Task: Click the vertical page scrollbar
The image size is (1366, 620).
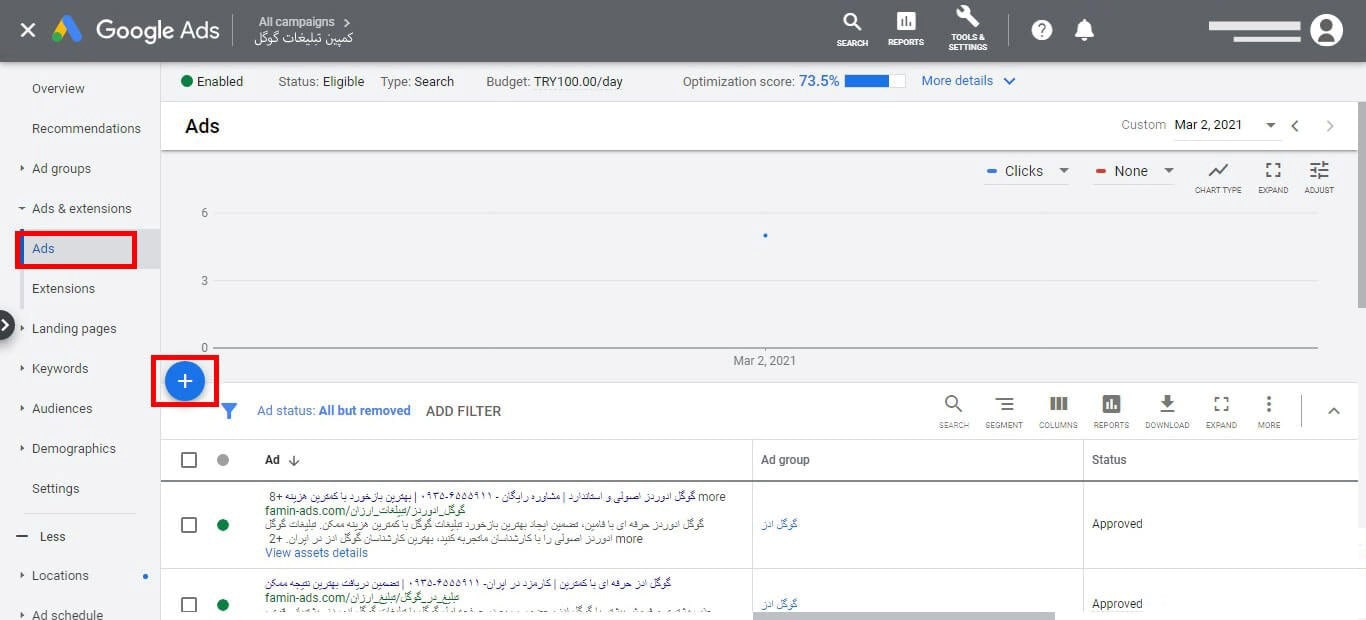Action: 1361,205
